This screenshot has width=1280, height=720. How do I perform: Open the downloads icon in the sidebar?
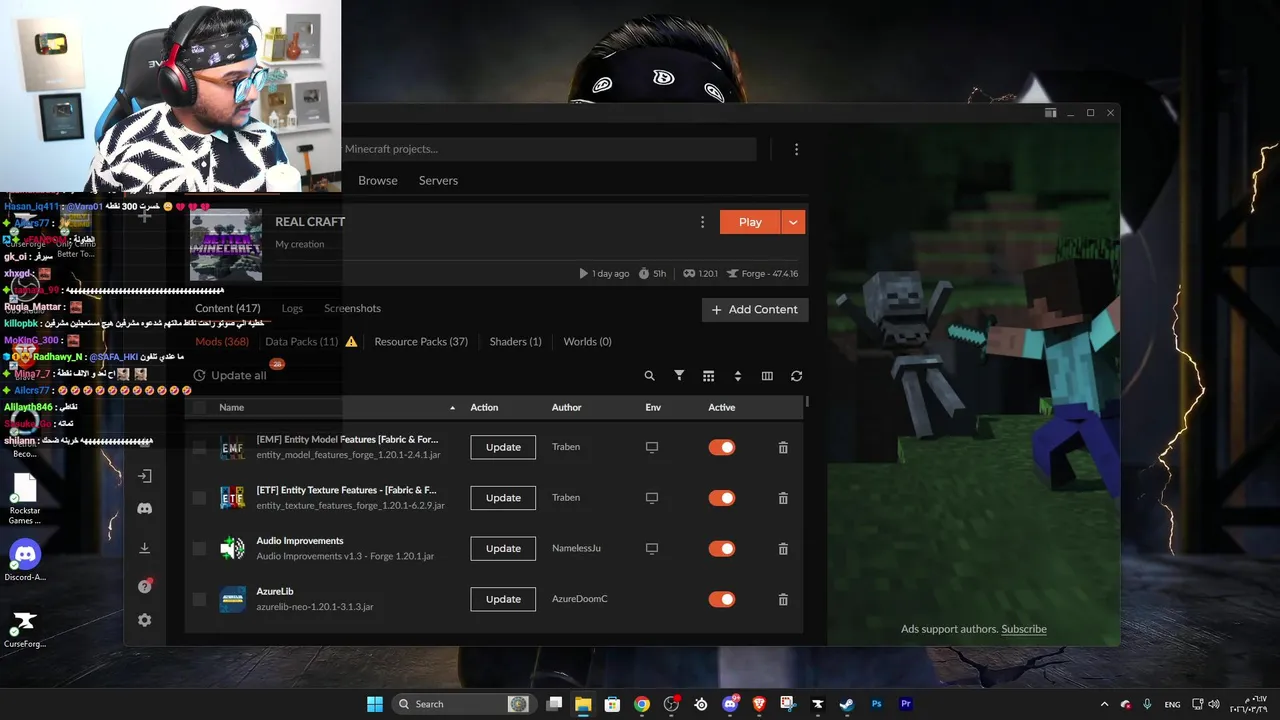point(144,548)
